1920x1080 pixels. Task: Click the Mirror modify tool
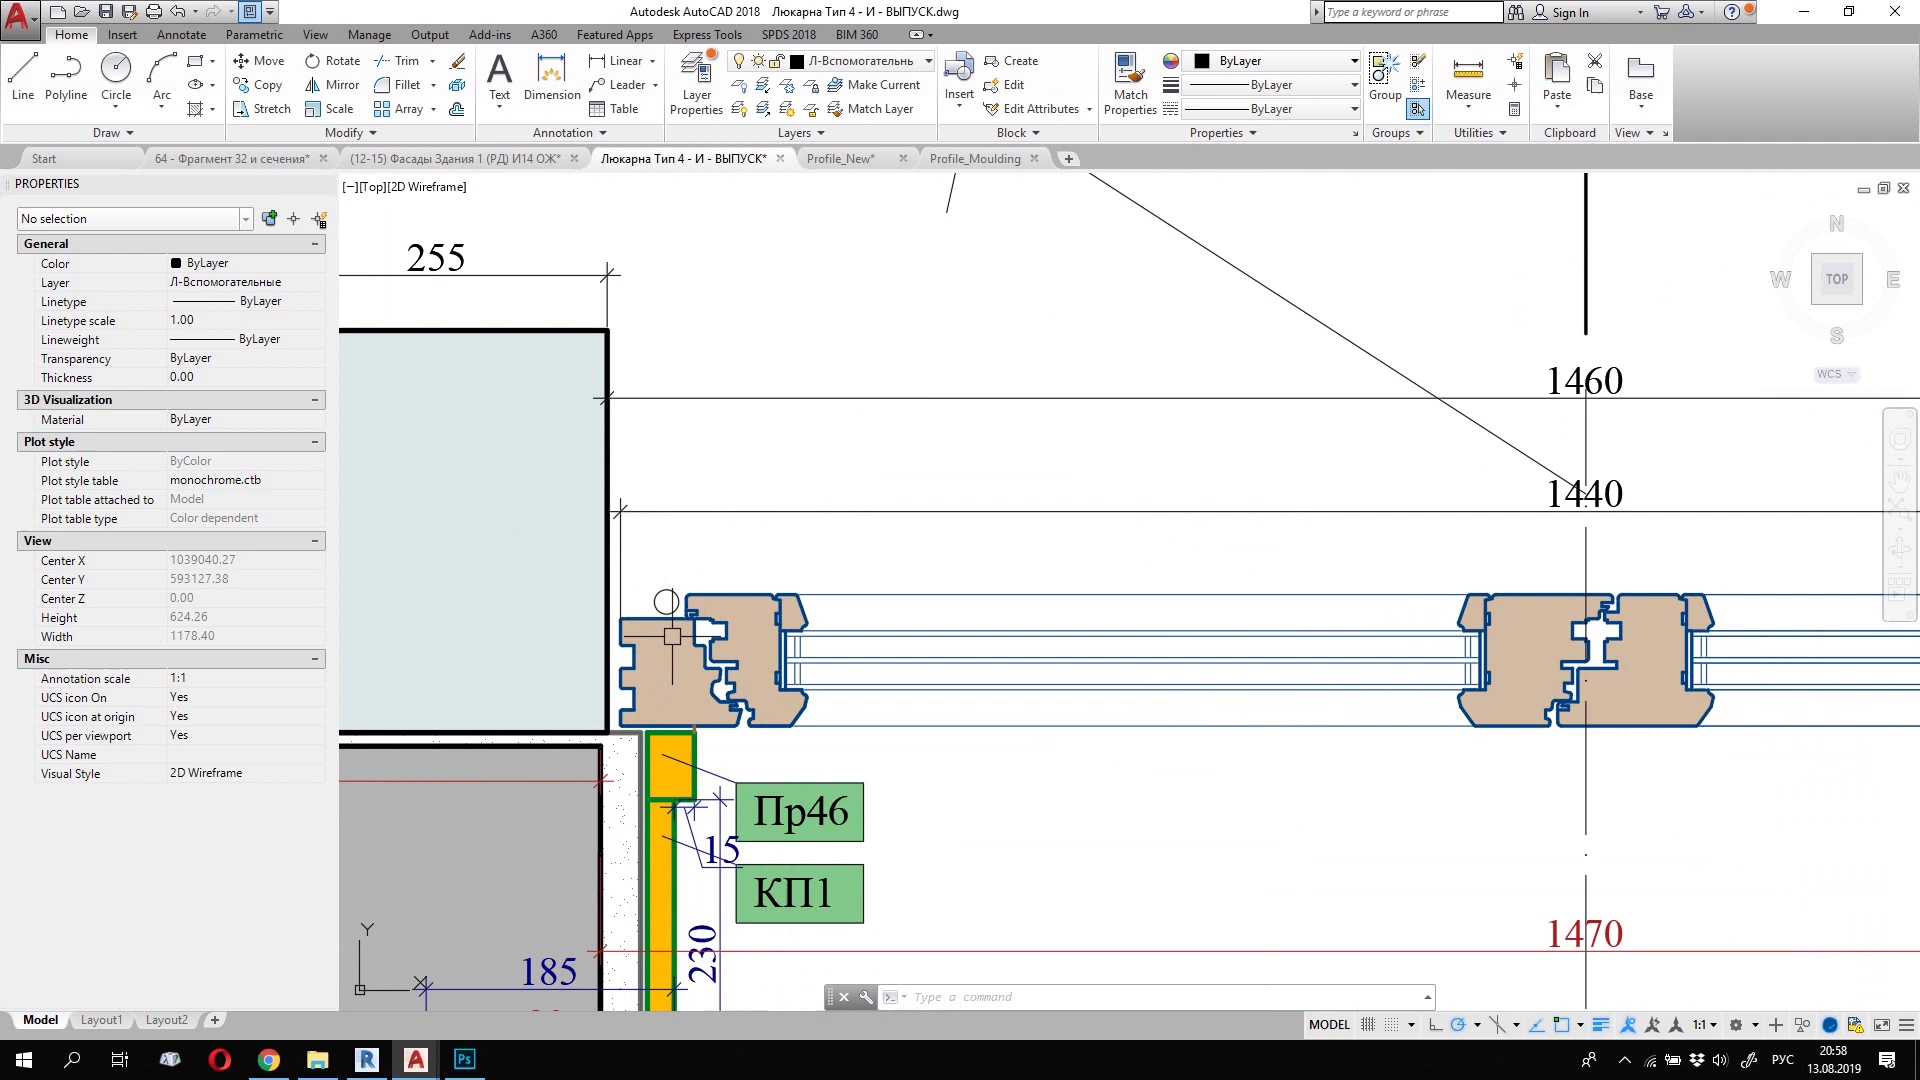tap(332, 85)
